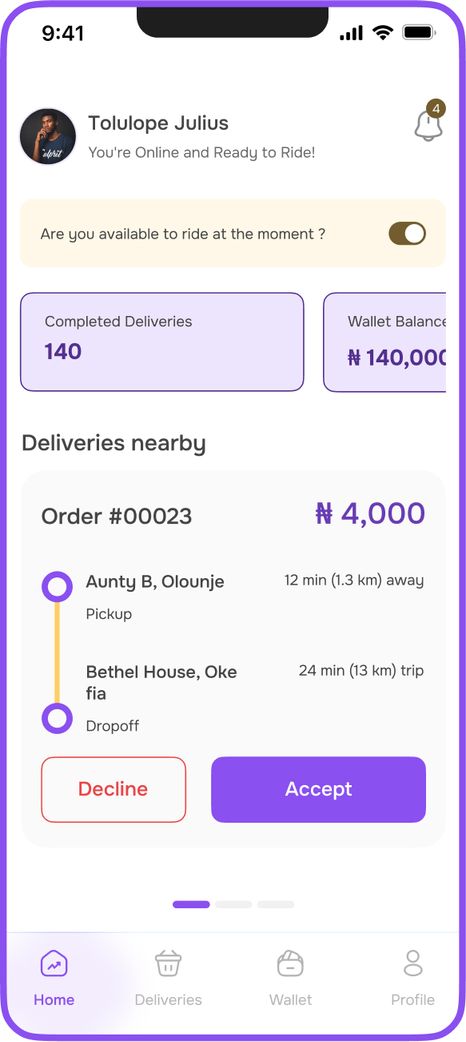Tap the Profile person icon

pyautogui.click(x=413, y=963)
